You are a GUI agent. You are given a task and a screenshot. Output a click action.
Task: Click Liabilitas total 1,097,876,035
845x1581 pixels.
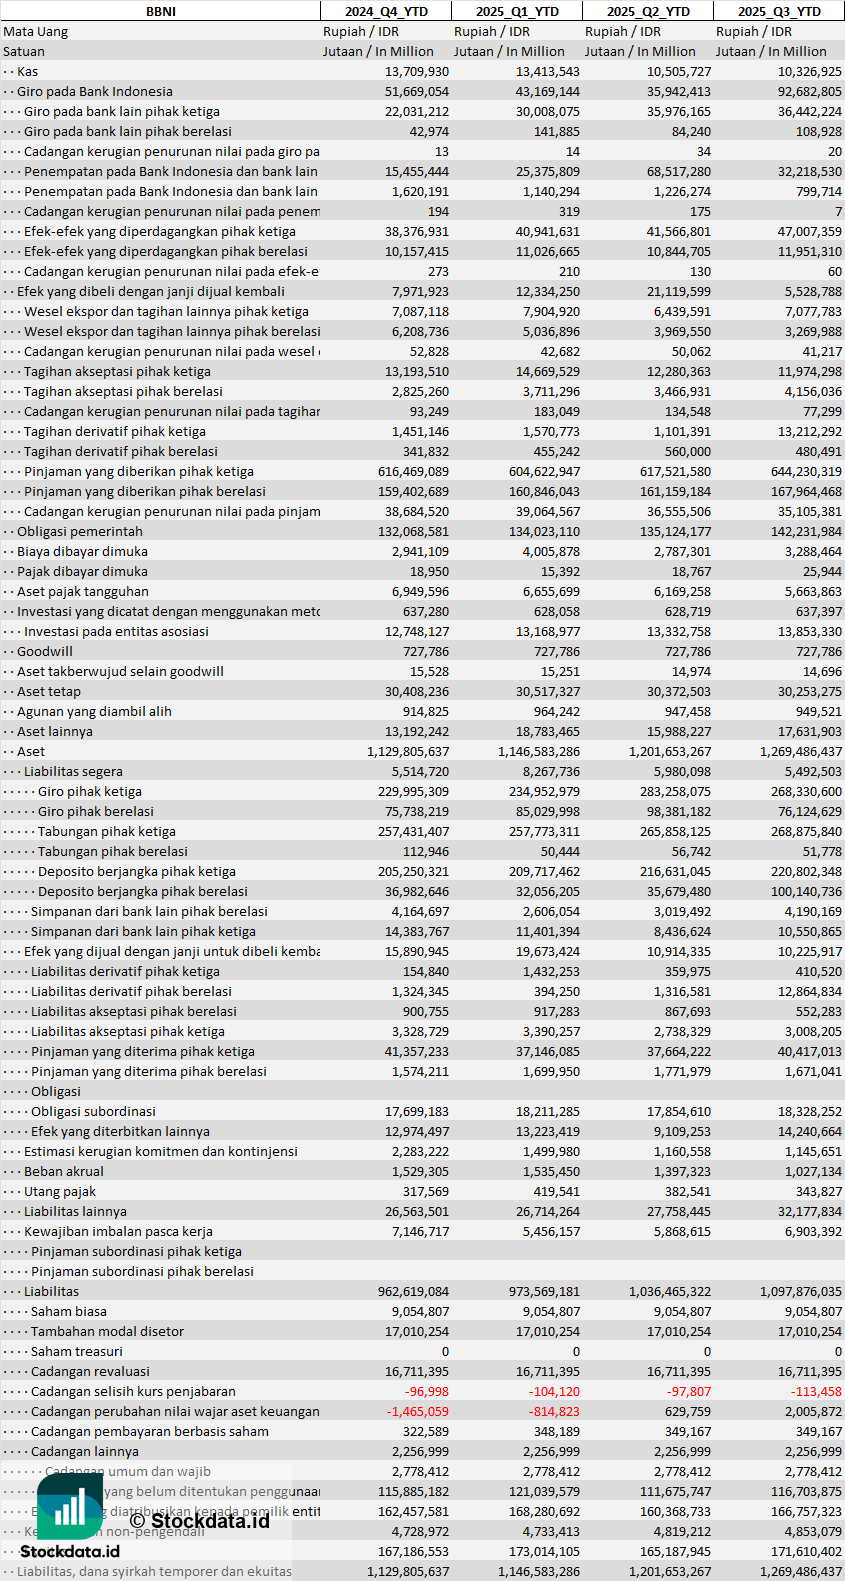coord(801,1291)
